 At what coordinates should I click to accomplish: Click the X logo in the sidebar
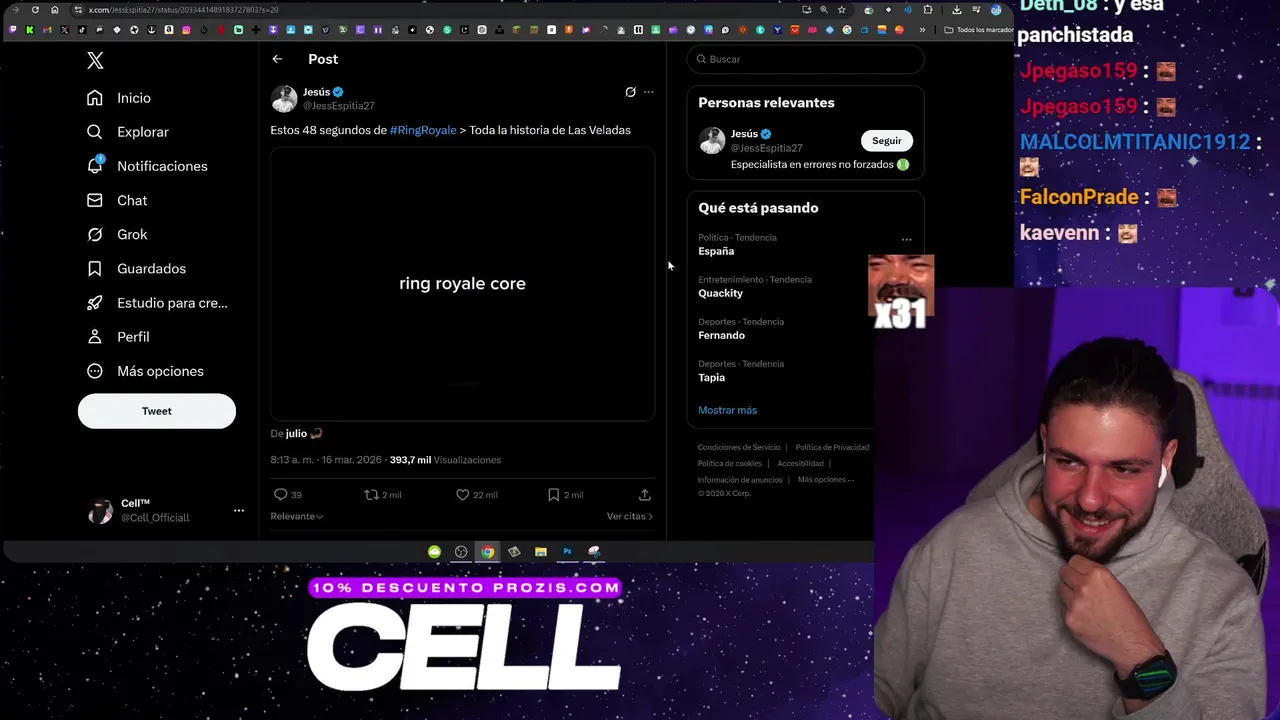point(95,61)
